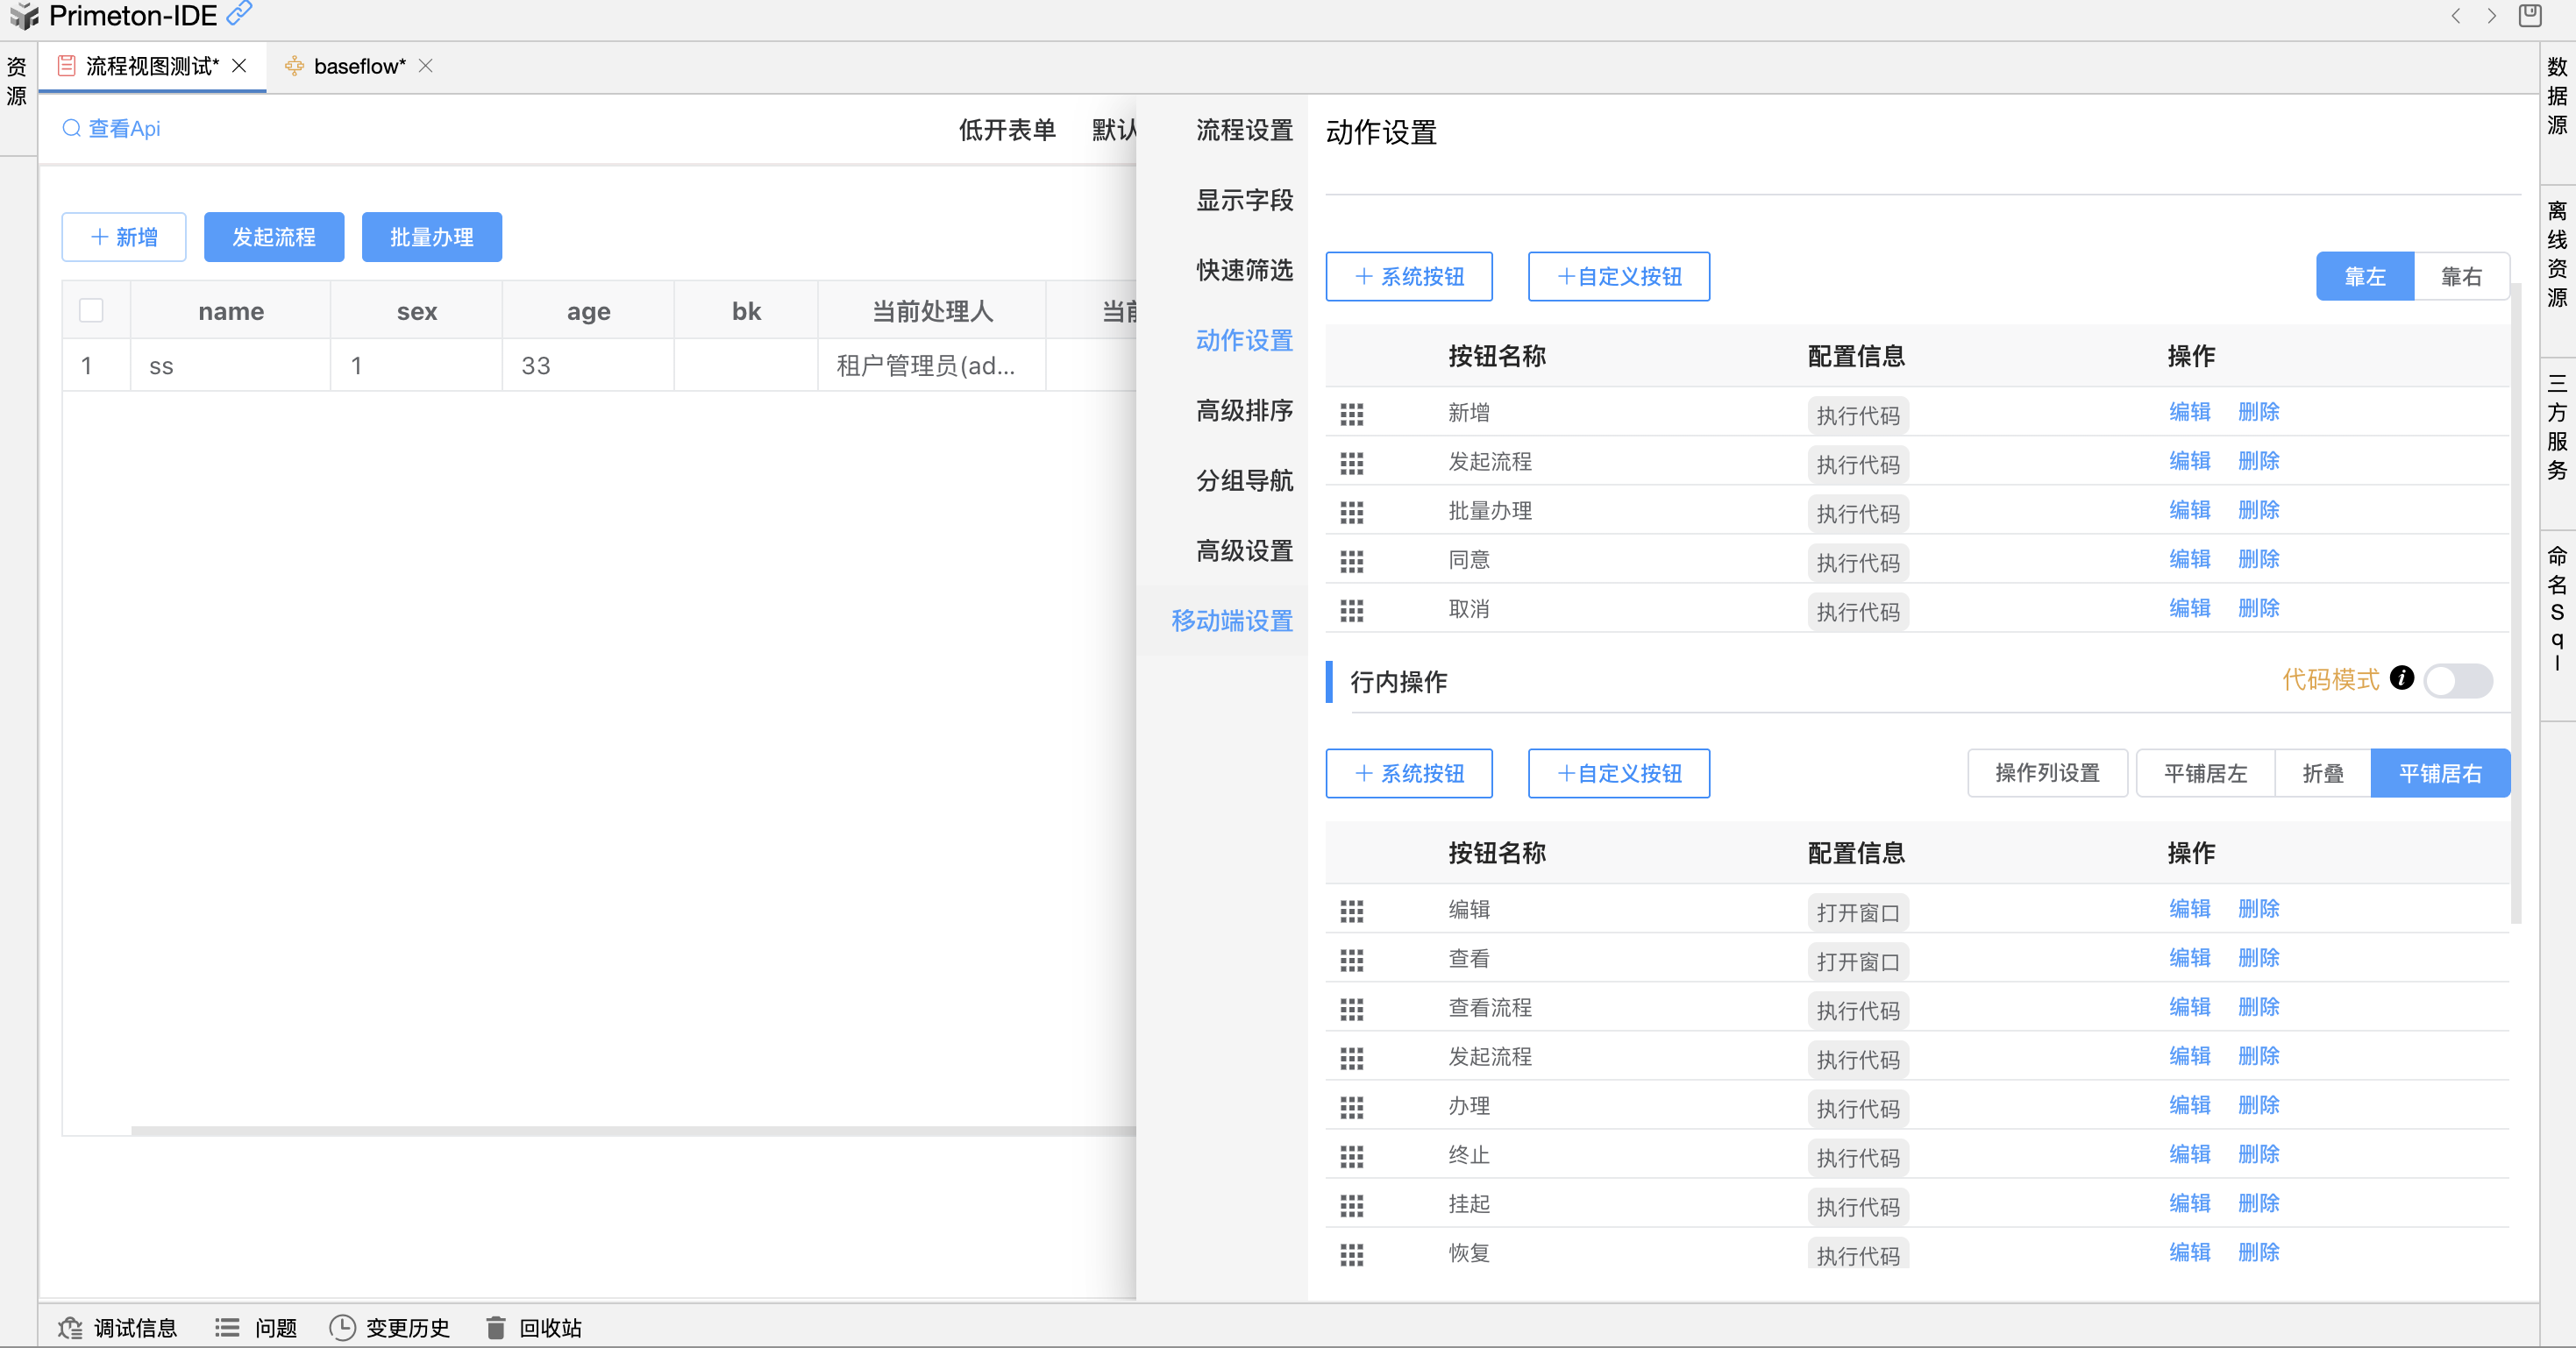Open the 回收站 trash icon
2576x1348 pixels.
[495, 1327]
